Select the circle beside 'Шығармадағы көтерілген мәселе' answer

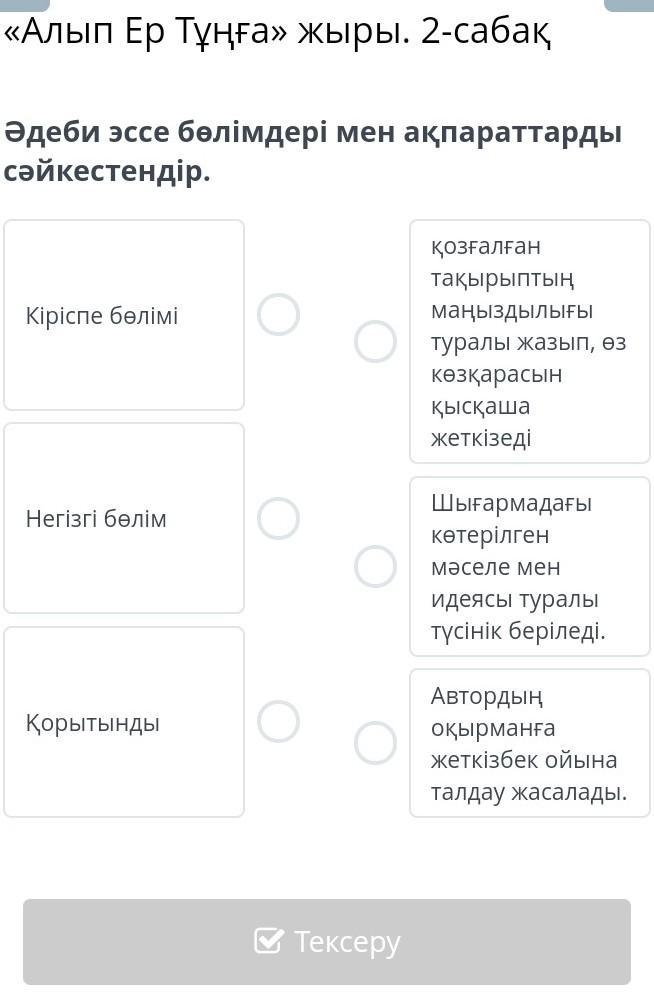(375, 566)
